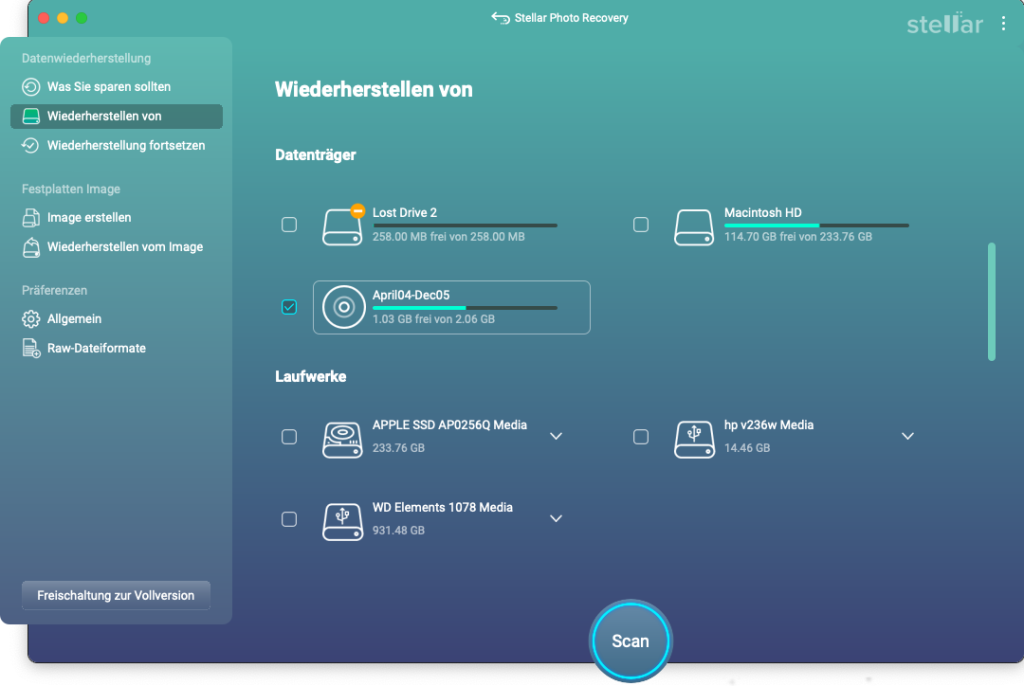Uncheck the April04-Dec05 volume
The image size is (1024, 686).
tap(289, 307)
